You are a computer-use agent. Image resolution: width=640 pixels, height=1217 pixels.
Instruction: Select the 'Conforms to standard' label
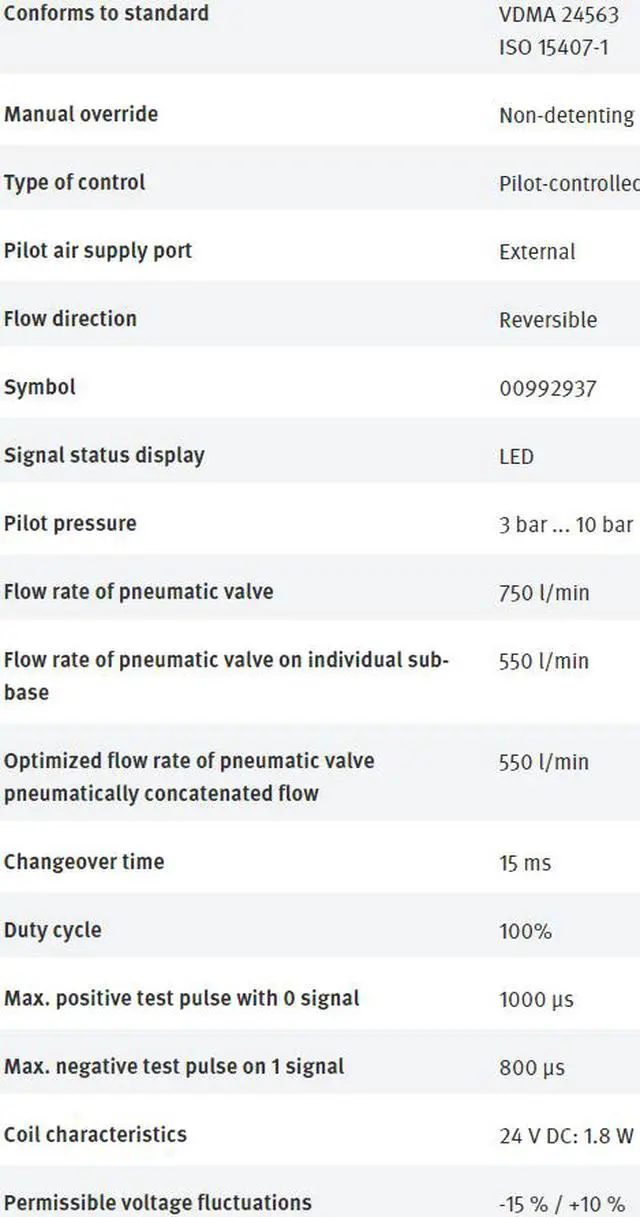pyautogui.click(x=106, y=13)
